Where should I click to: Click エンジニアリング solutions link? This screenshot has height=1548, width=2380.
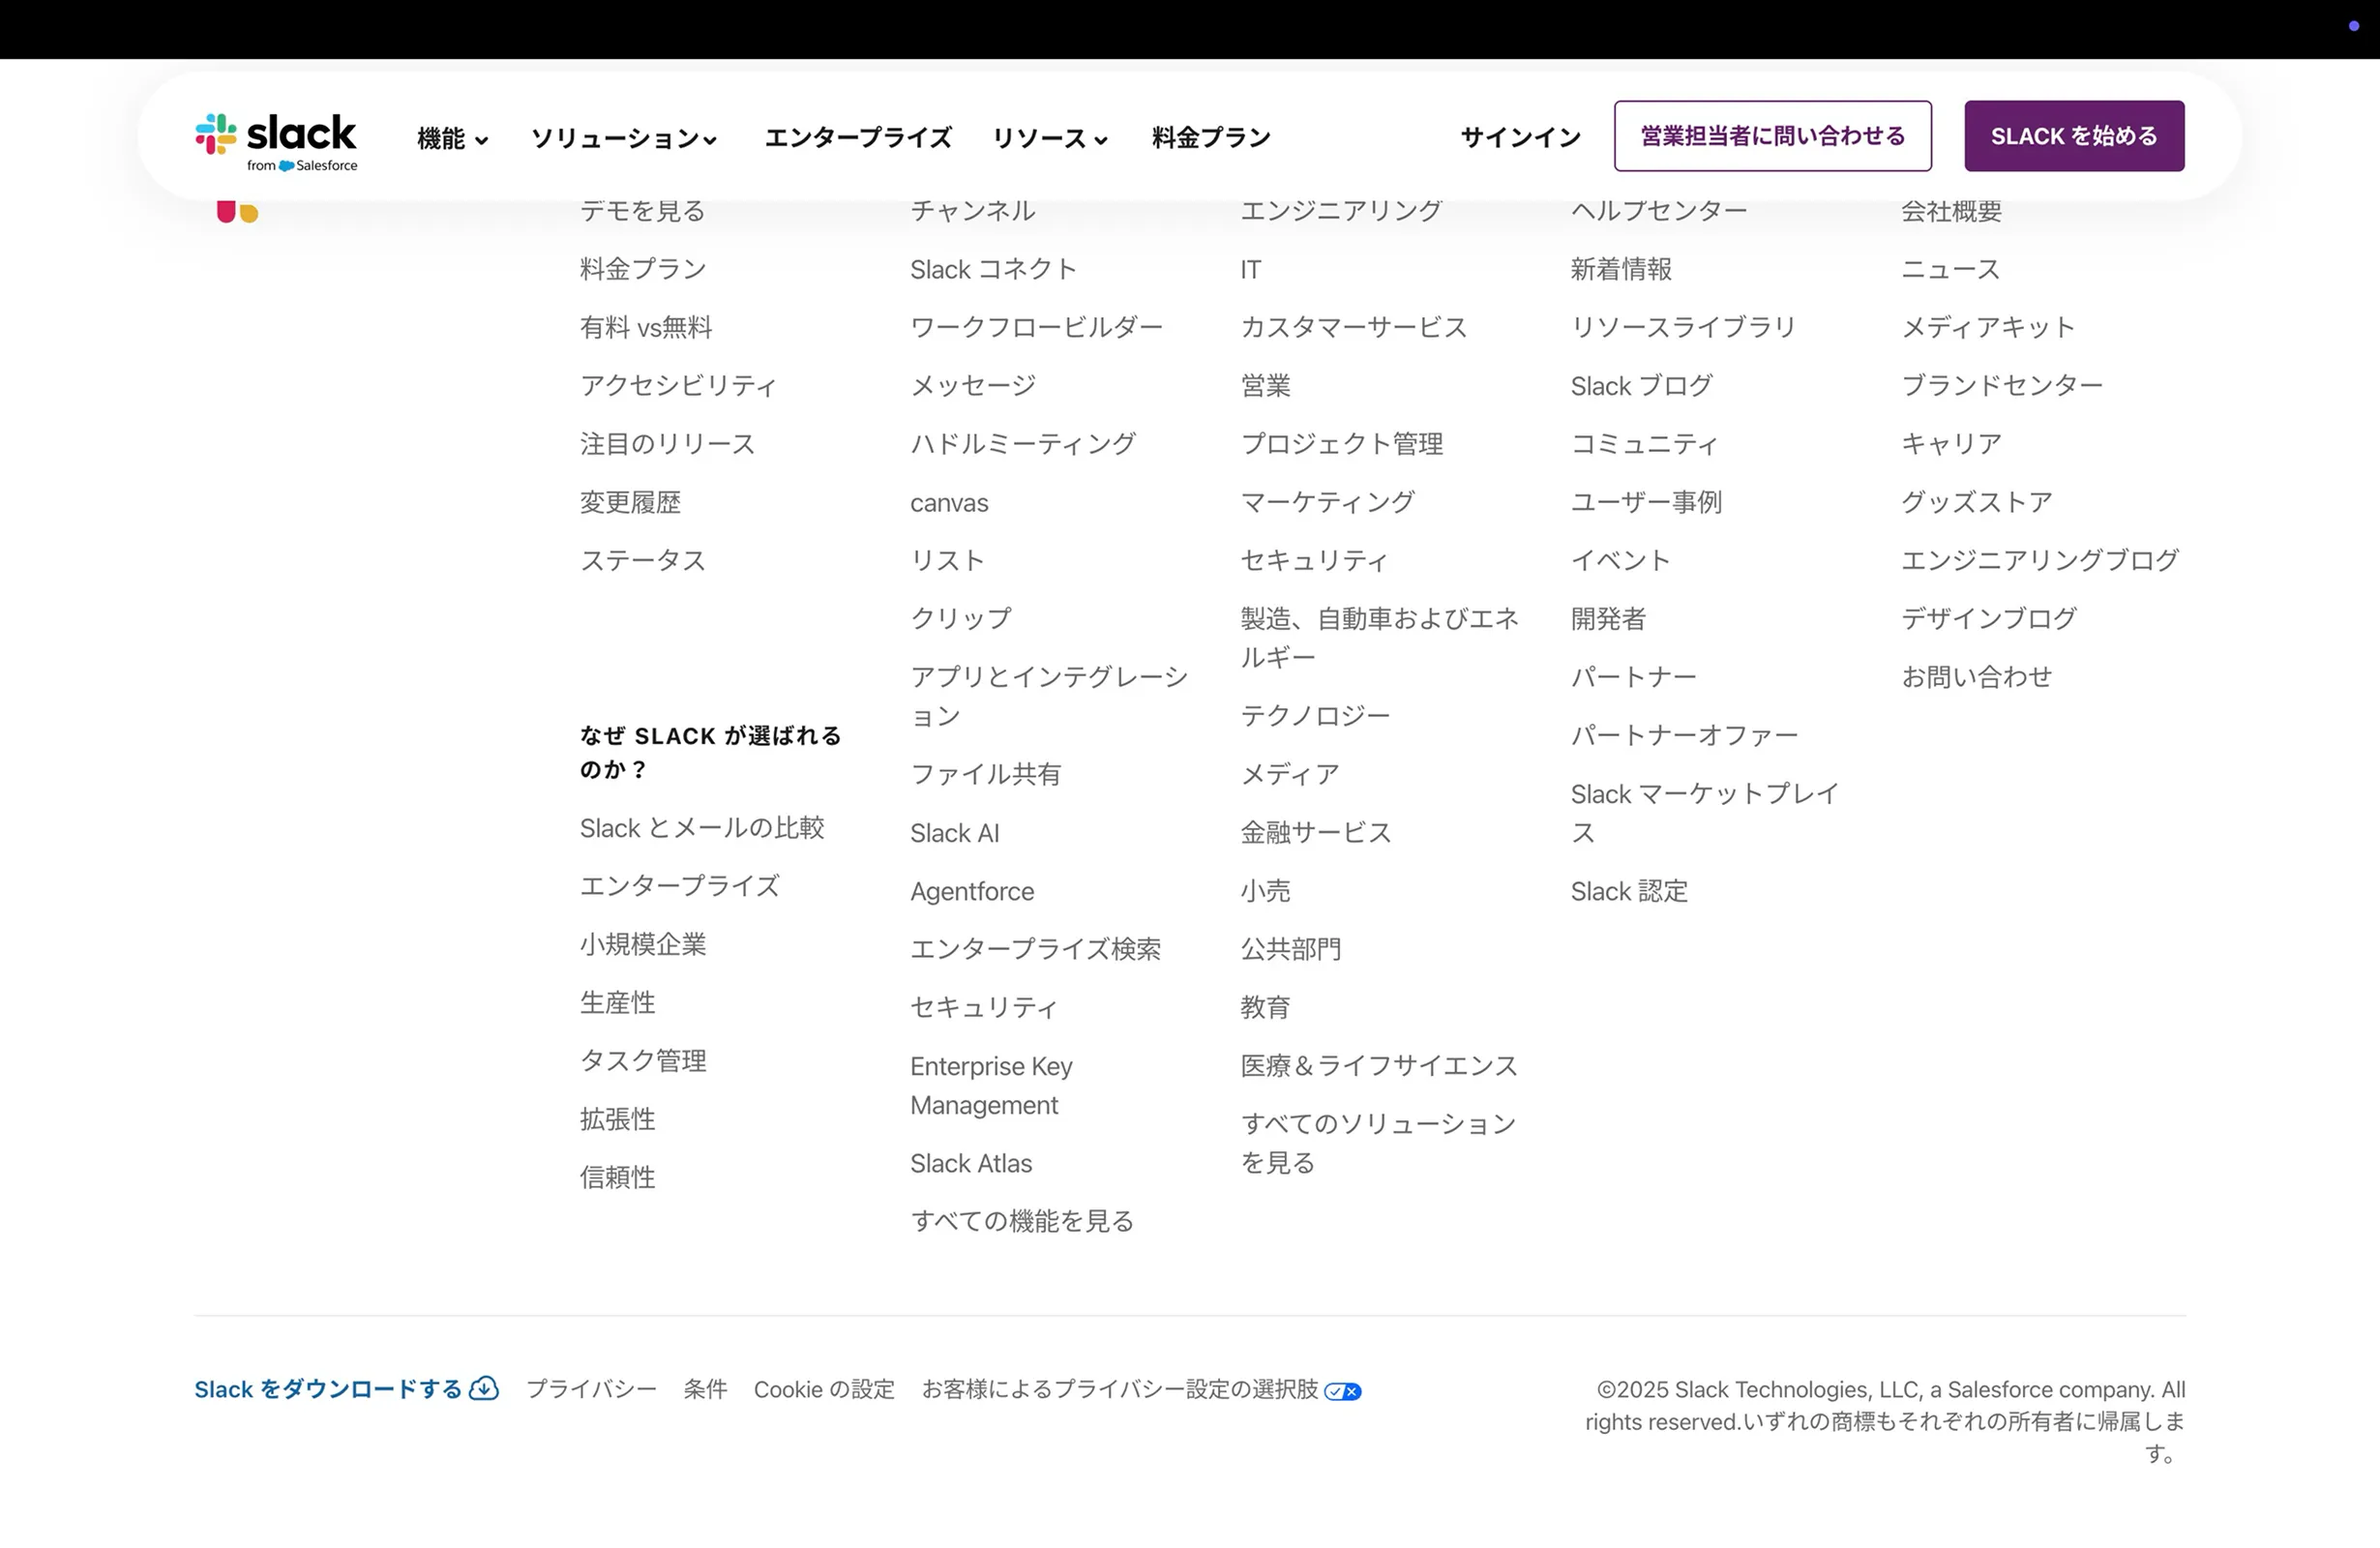click(1340, 211)
